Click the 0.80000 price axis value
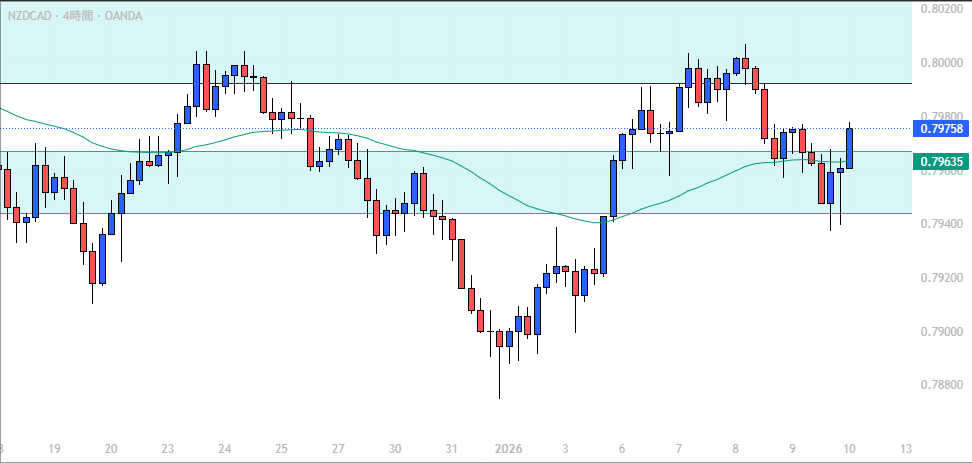972x463 pixels. click(x=940, y=62)
